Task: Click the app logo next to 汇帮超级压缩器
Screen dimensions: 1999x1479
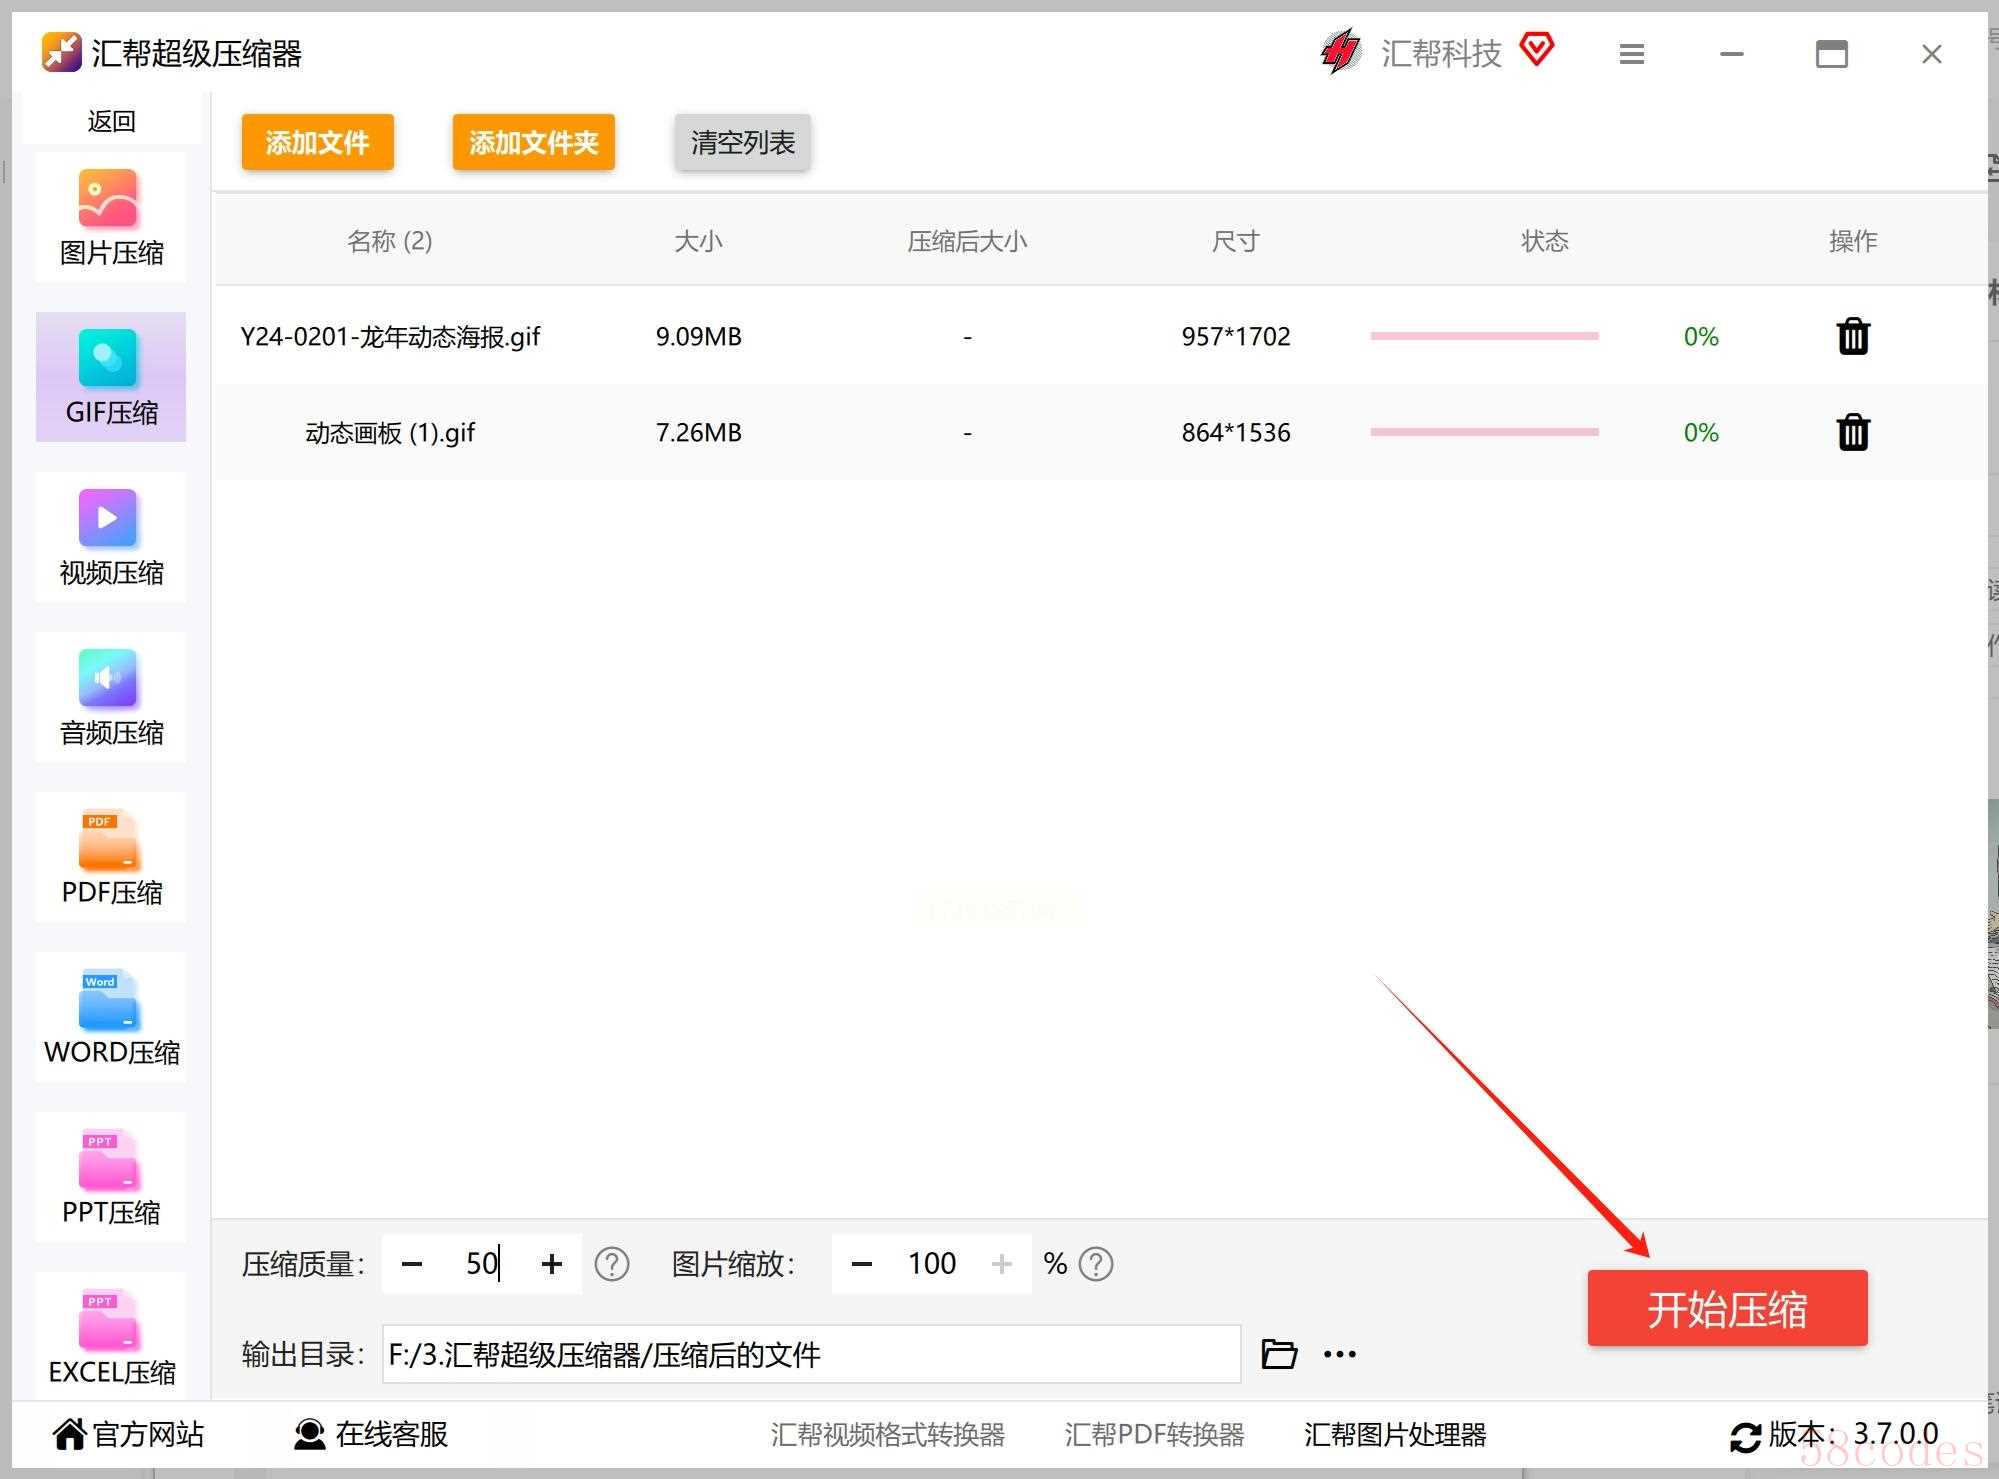Action: point(61,52)
